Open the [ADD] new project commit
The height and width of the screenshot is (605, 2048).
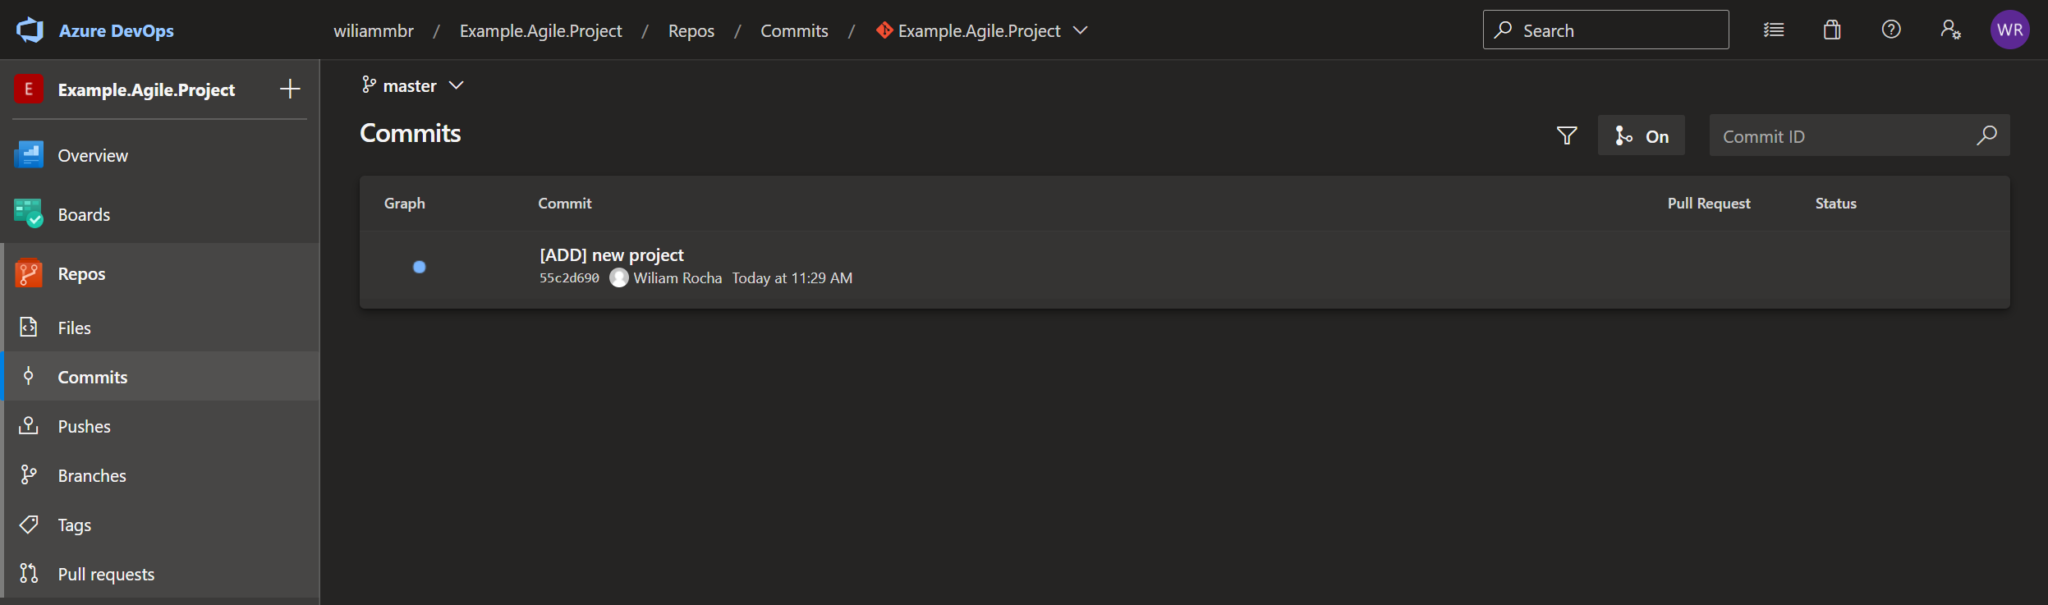point(612,255)
